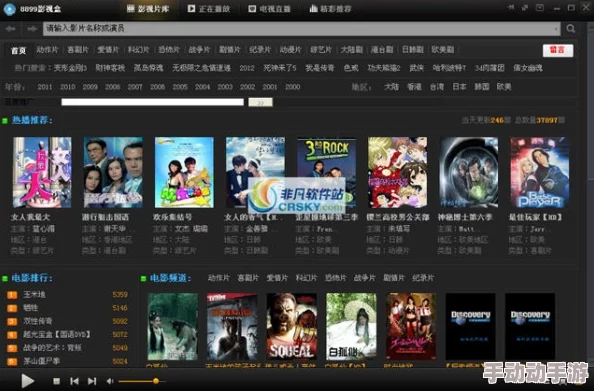Click the total count 37897
This screenshot has height=391, width=594.
coord(547,120)
